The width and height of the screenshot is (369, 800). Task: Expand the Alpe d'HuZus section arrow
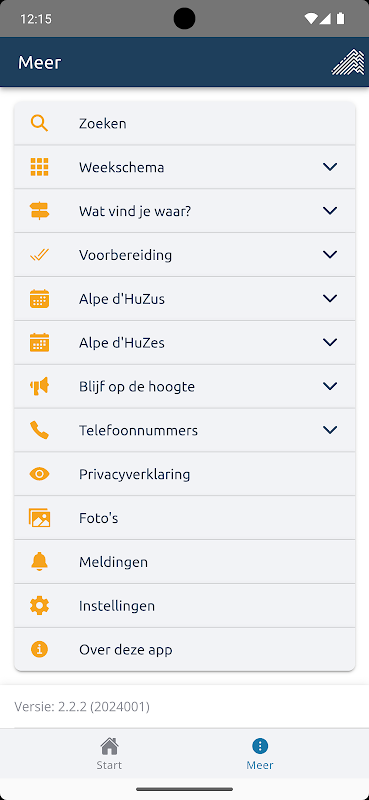coord(330,298)
